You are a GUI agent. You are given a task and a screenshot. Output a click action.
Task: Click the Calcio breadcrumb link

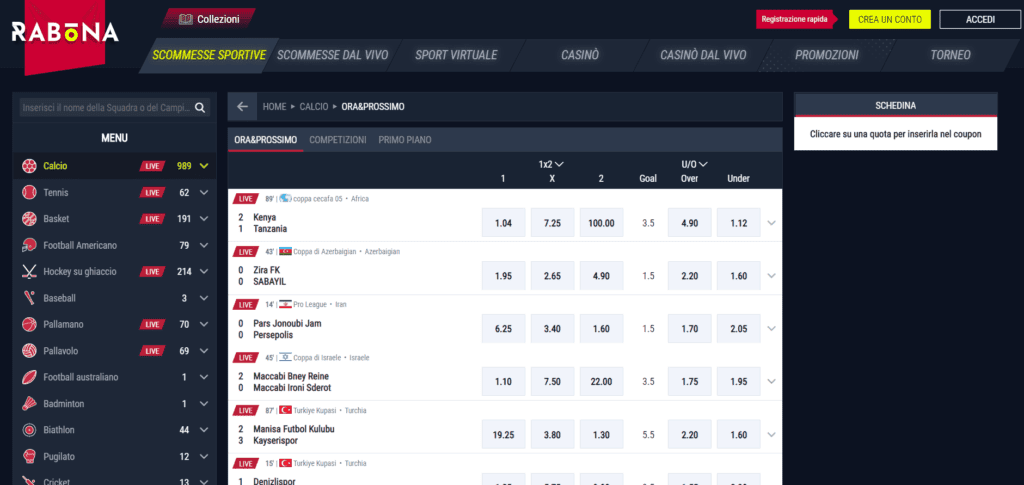[x=314, y=106]
